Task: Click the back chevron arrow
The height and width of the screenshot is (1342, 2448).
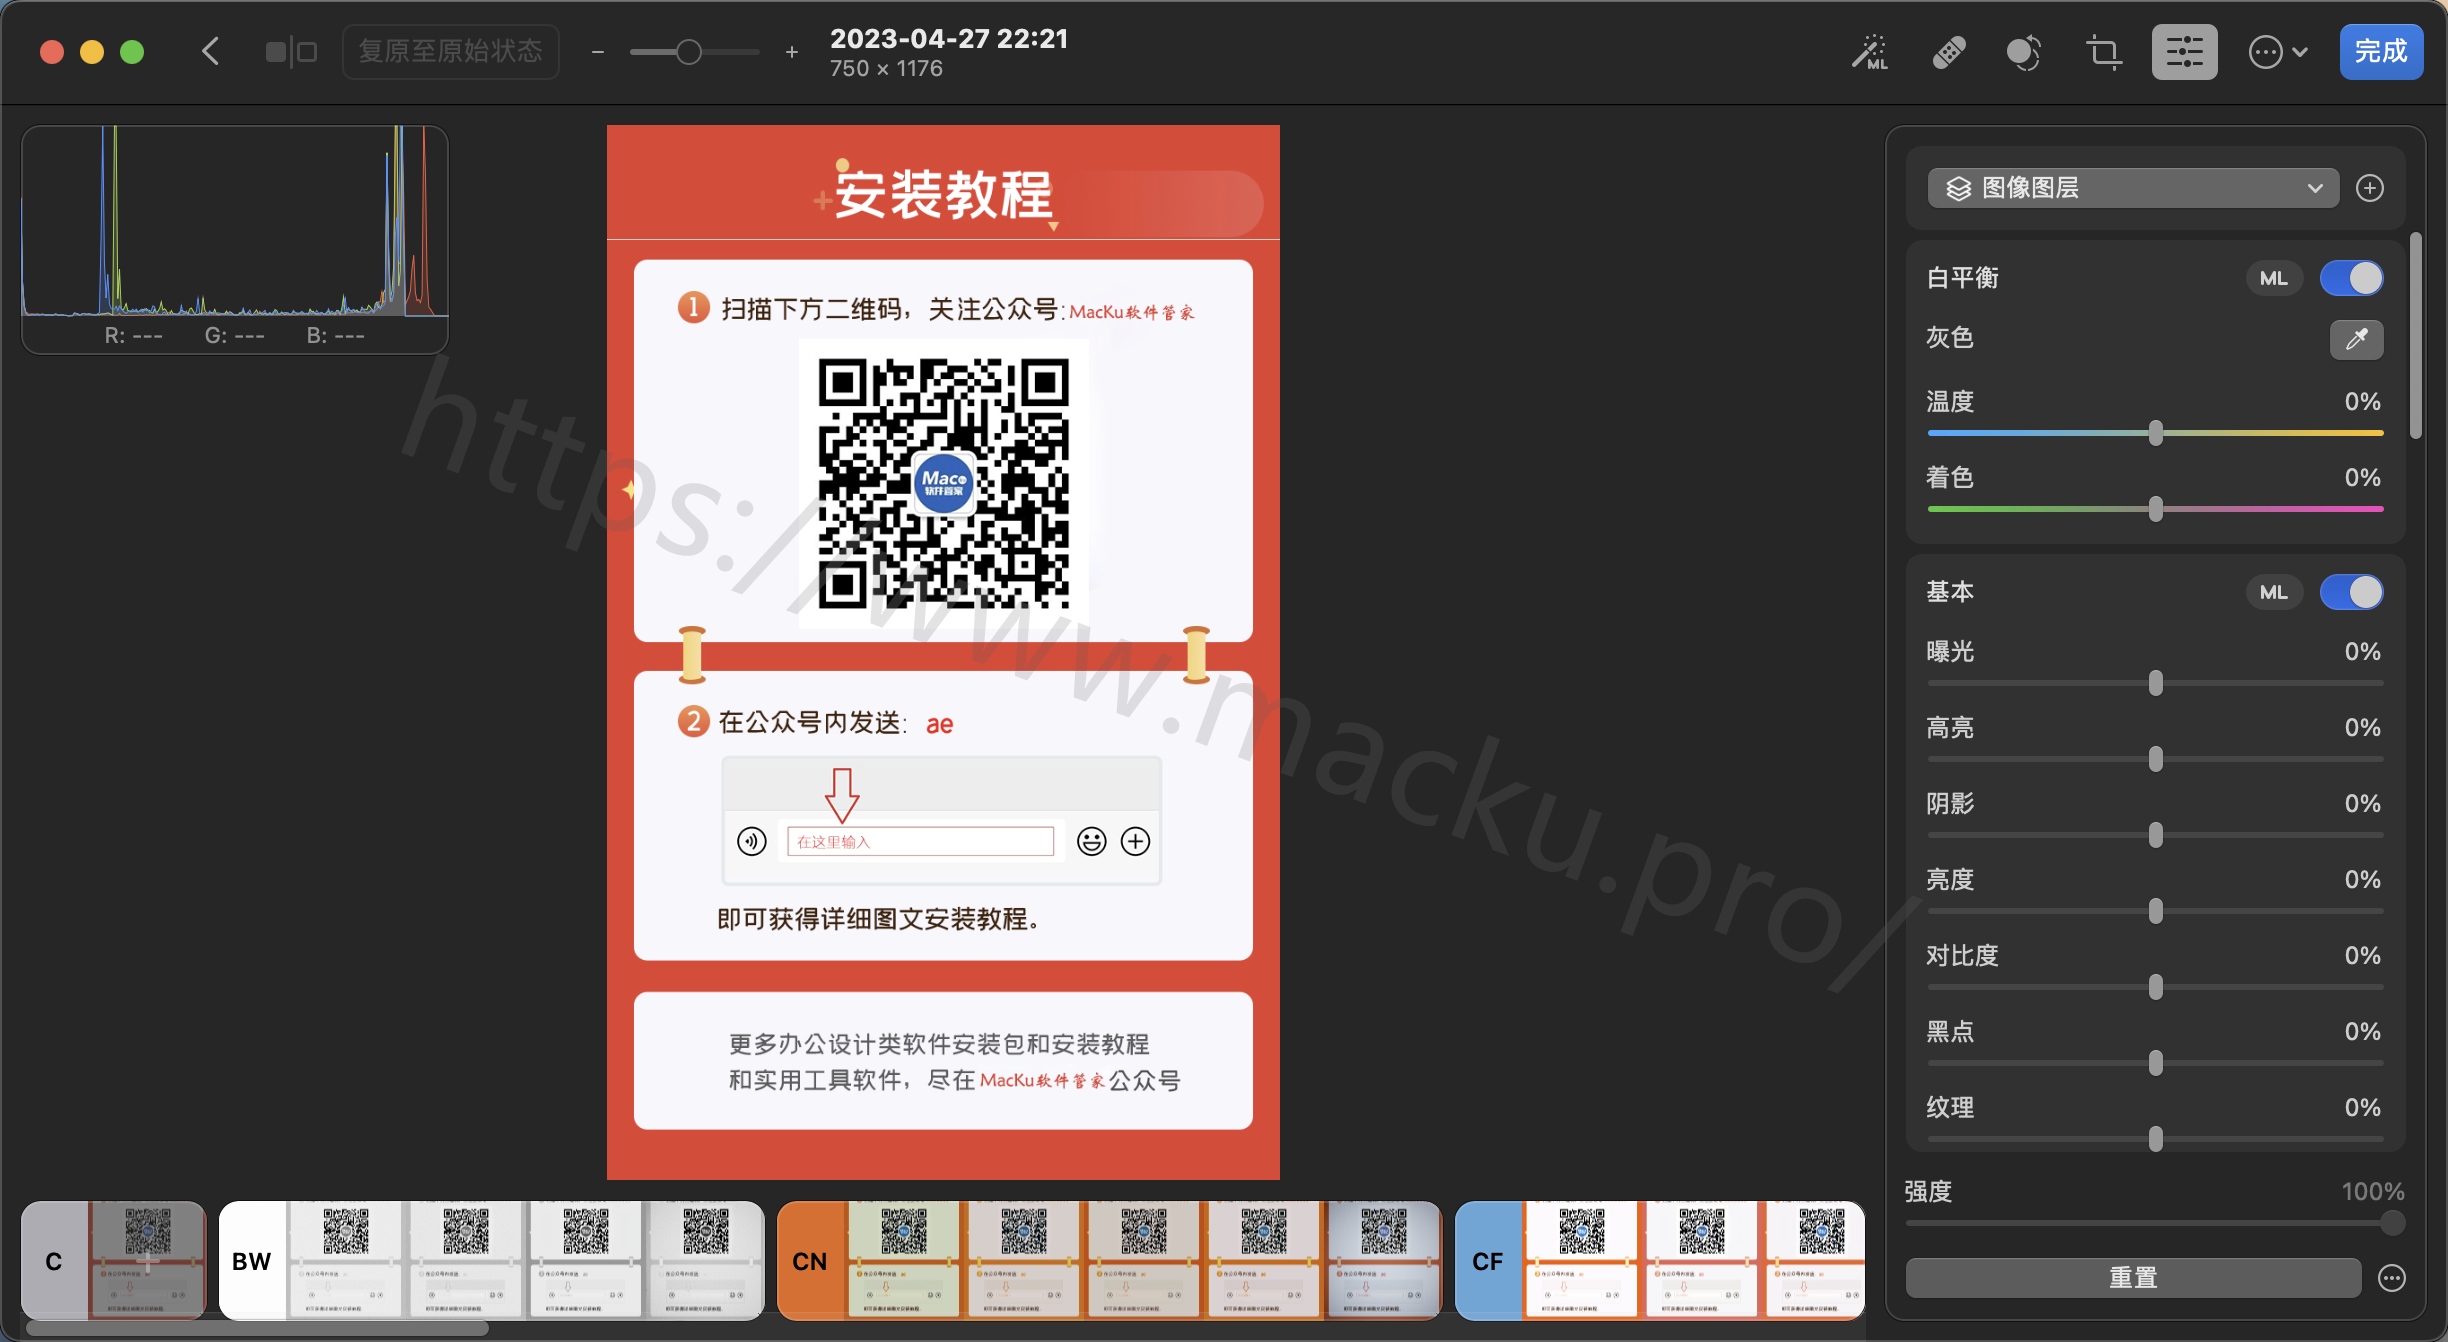Action: click(210, 51)
